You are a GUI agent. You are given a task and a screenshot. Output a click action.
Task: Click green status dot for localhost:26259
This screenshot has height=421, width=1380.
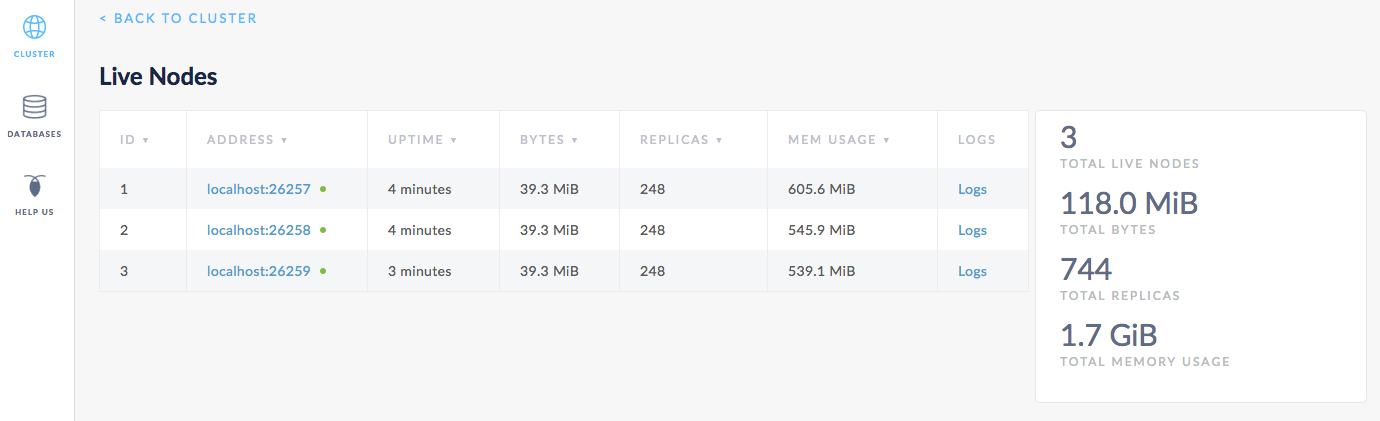pos(323,271)
